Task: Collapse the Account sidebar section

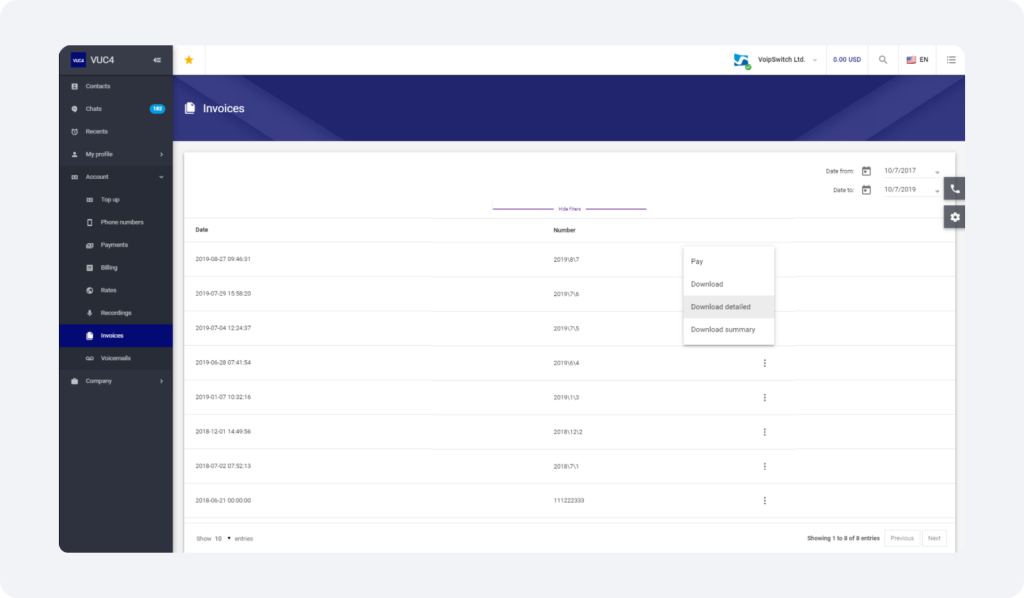Action: tap(116, 177)
